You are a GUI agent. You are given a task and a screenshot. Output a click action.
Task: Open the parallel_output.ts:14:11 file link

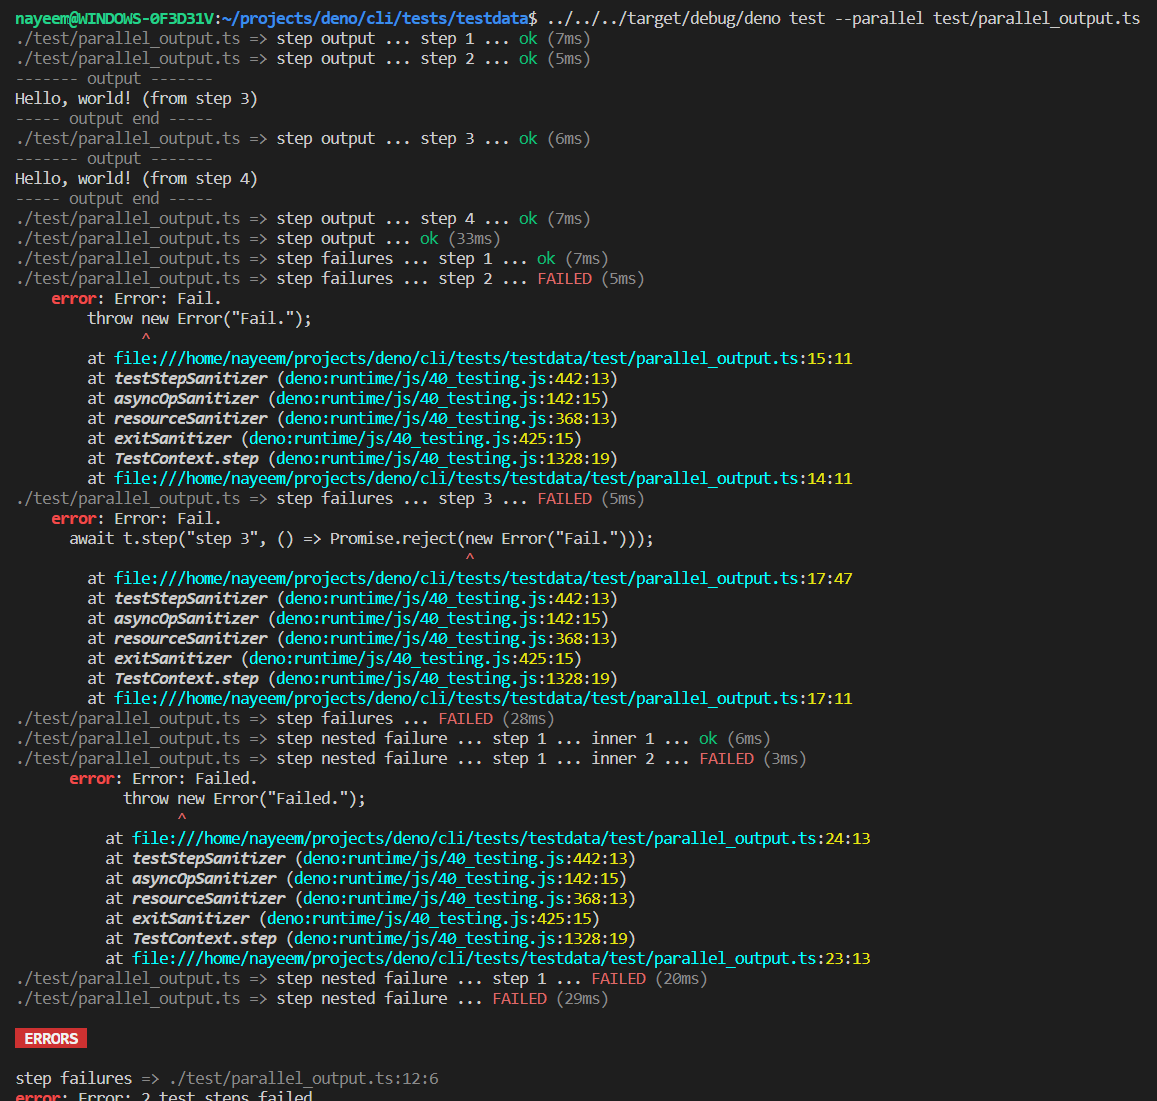pos(483,478)
